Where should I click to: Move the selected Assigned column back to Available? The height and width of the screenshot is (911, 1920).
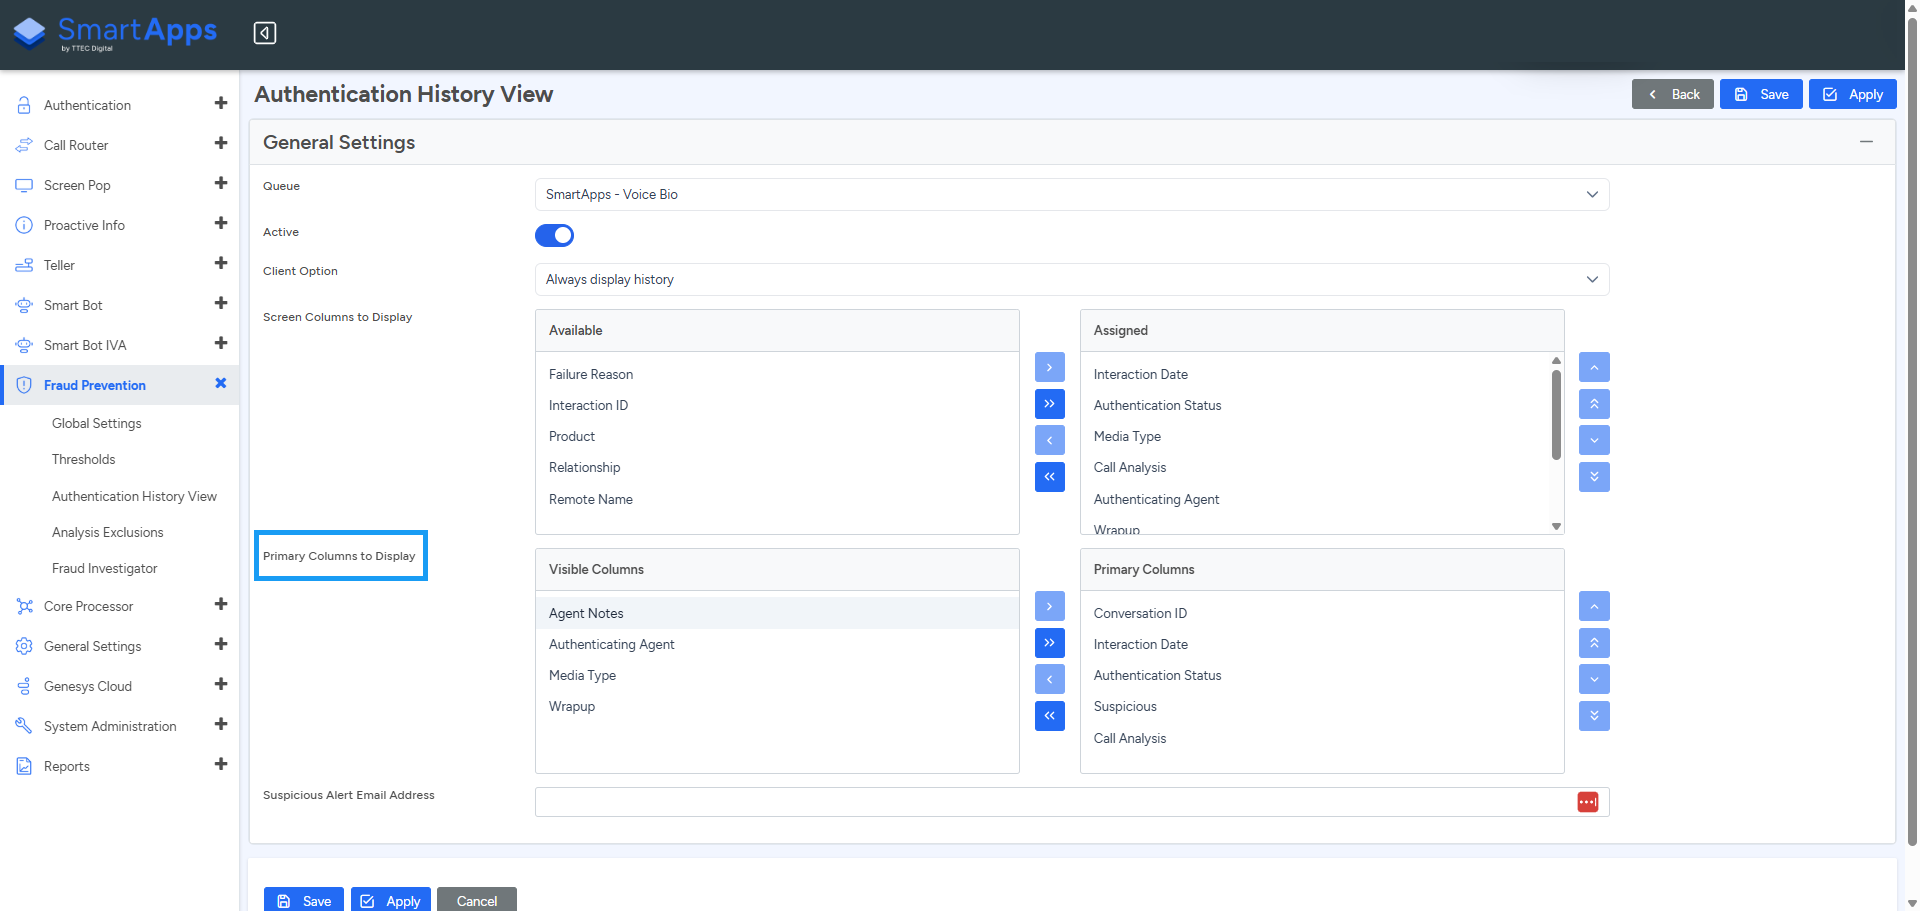click(1049, 440)
